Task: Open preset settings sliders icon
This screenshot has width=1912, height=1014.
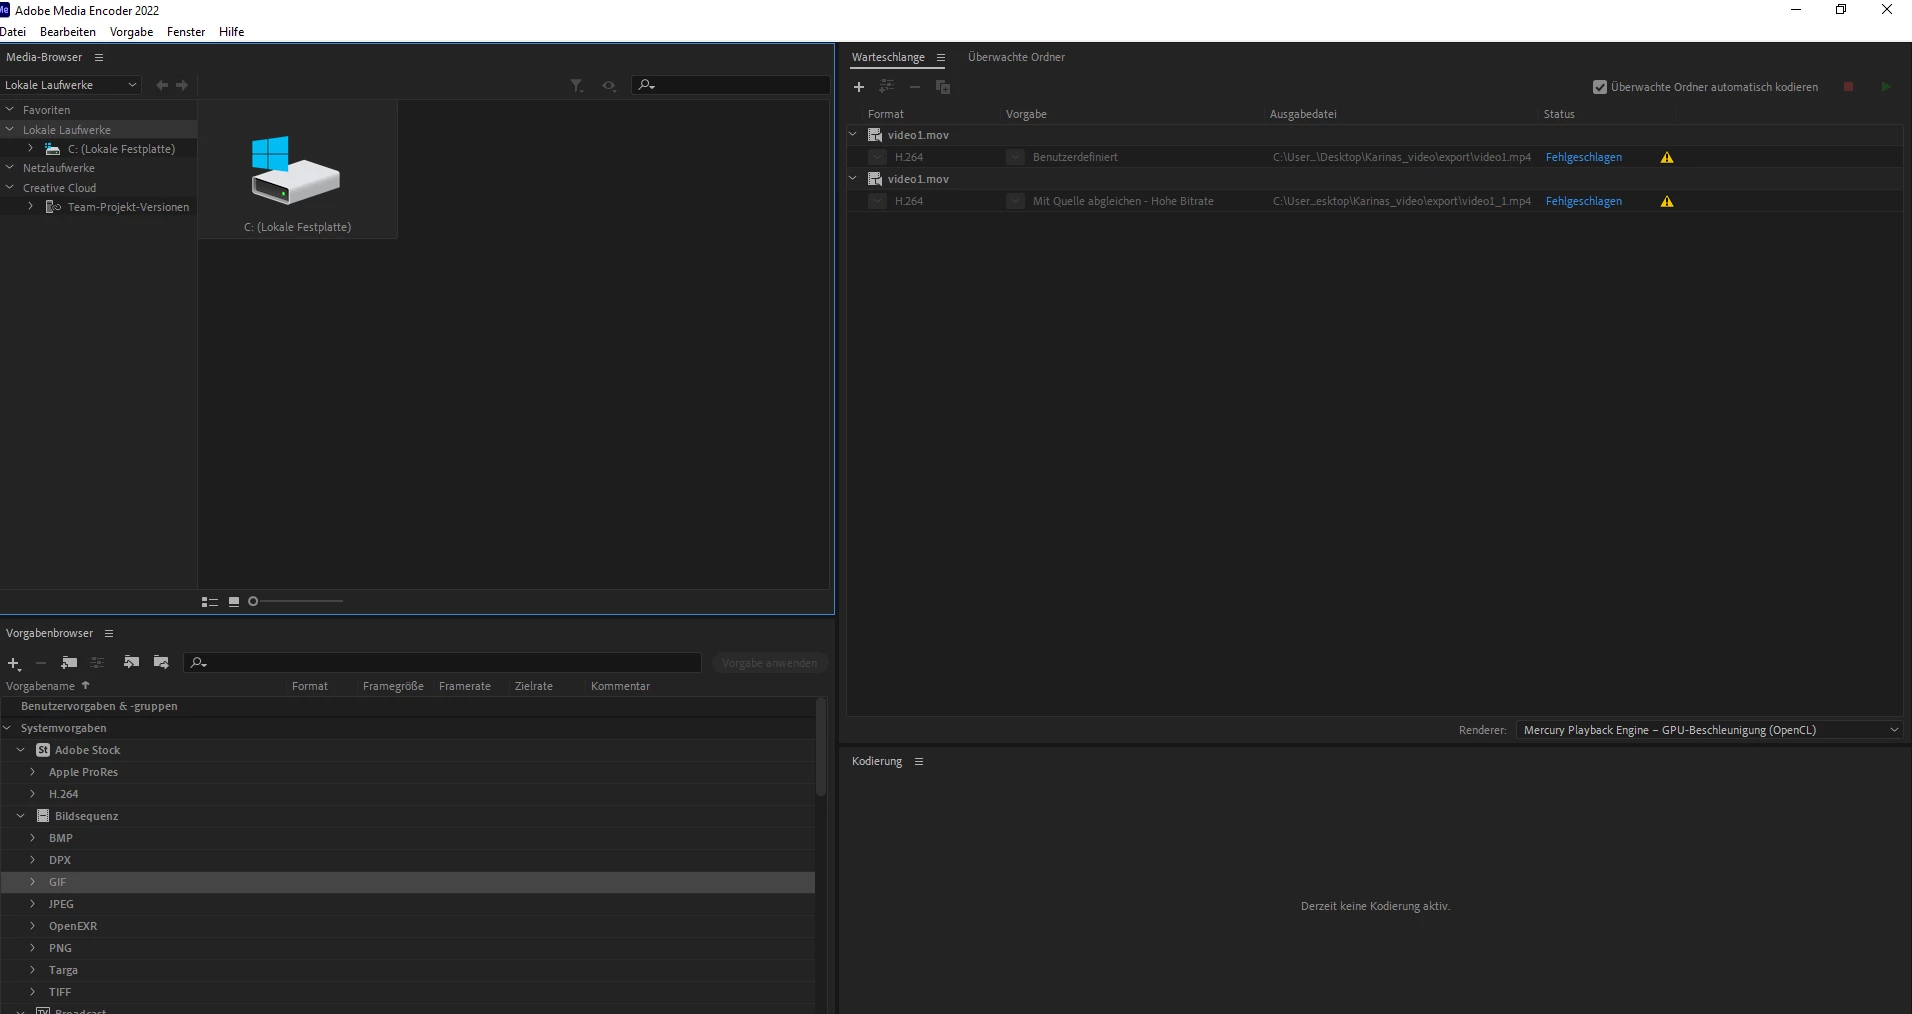Action: point(97,663)
